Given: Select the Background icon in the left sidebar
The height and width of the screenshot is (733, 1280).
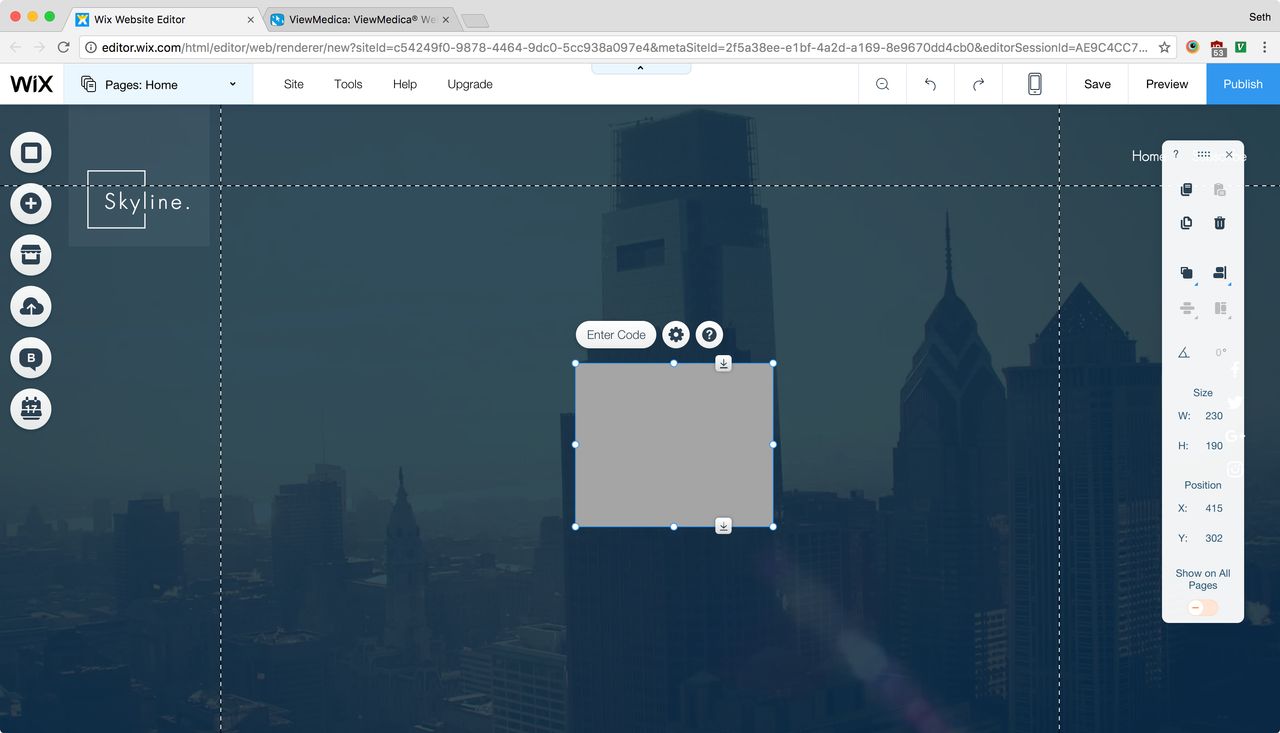Looking at the screenshot, I should [x=30, y=152].
